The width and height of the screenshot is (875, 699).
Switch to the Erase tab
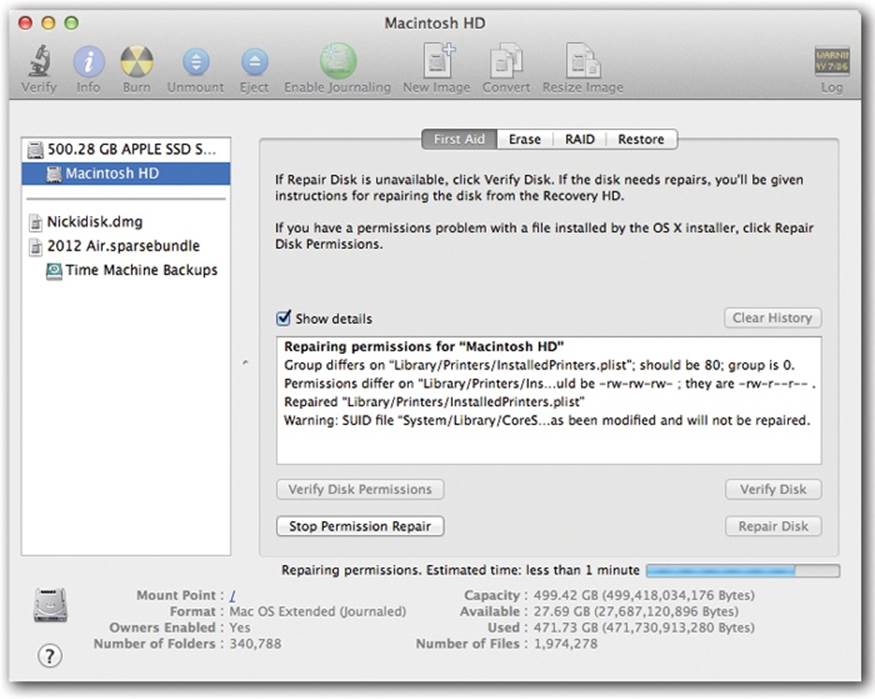[525, 139]
